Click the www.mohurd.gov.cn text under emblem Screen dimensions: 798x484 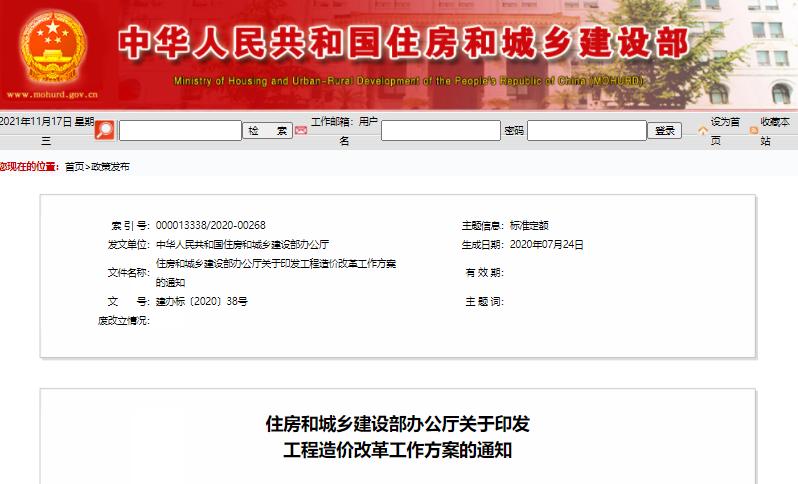coord(52,95)
